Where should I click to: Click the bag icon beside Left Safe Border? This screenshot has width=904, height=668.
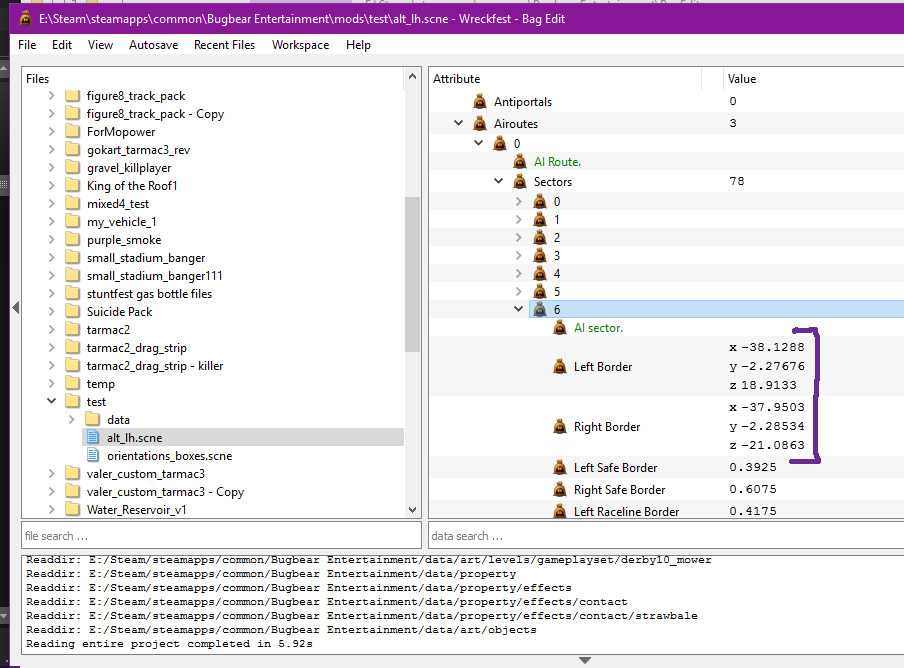(560, 467)
